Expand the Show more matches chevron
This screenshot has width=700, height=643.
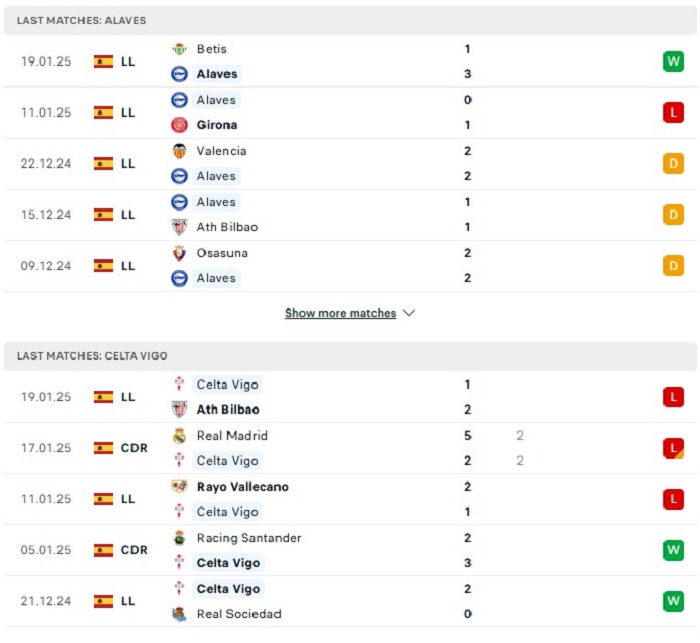coord(409,313)
